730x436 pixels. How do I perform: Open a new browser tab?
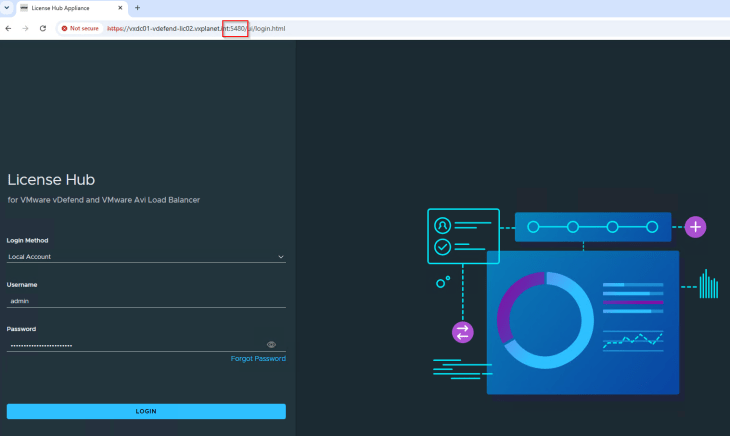[x=137, y=8]
